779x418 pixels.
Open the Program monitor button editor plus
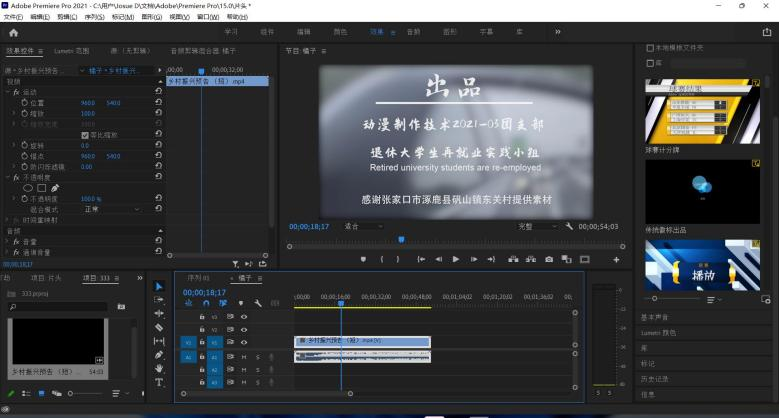click(x=616, y=259)
